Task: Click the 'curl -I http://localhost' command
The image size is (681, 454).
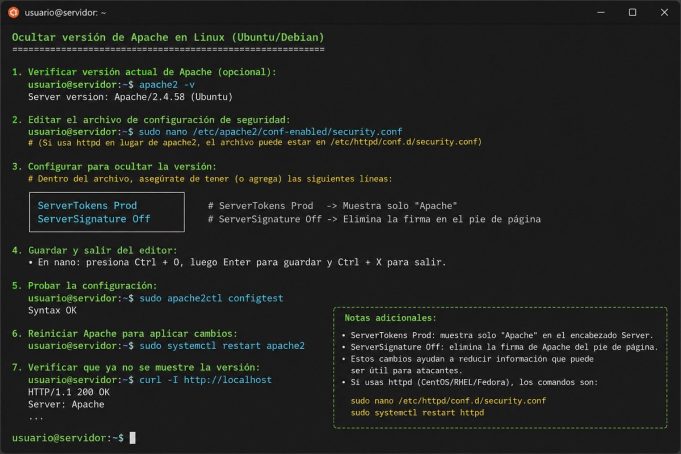Action: [x=205, y=380]
